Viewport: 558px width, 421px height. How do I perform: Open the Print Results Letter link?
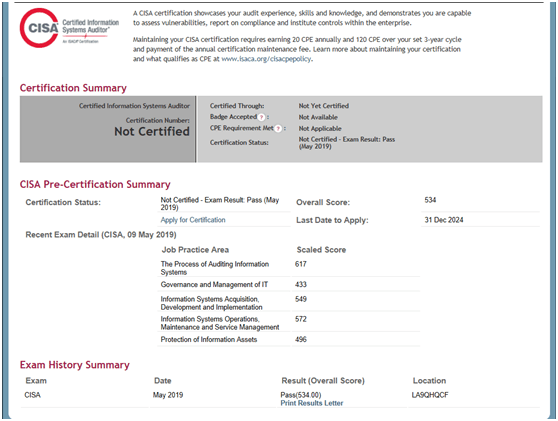click(312, 403)
